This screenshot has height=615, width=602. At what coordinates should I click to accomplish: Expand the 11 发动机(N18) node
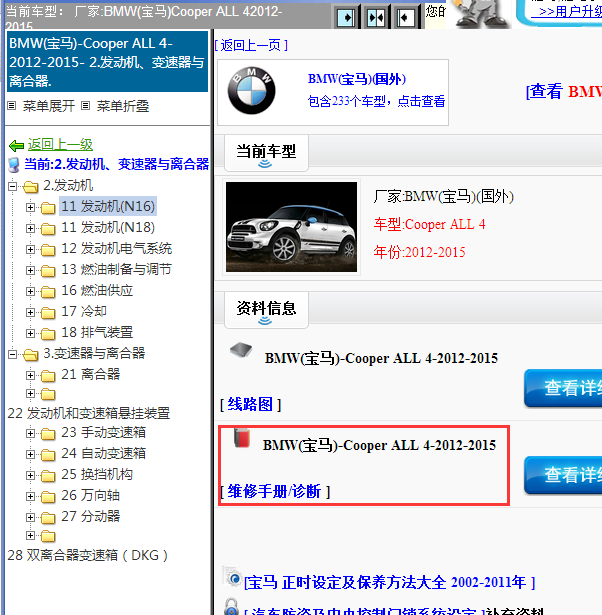click(30, 228)
